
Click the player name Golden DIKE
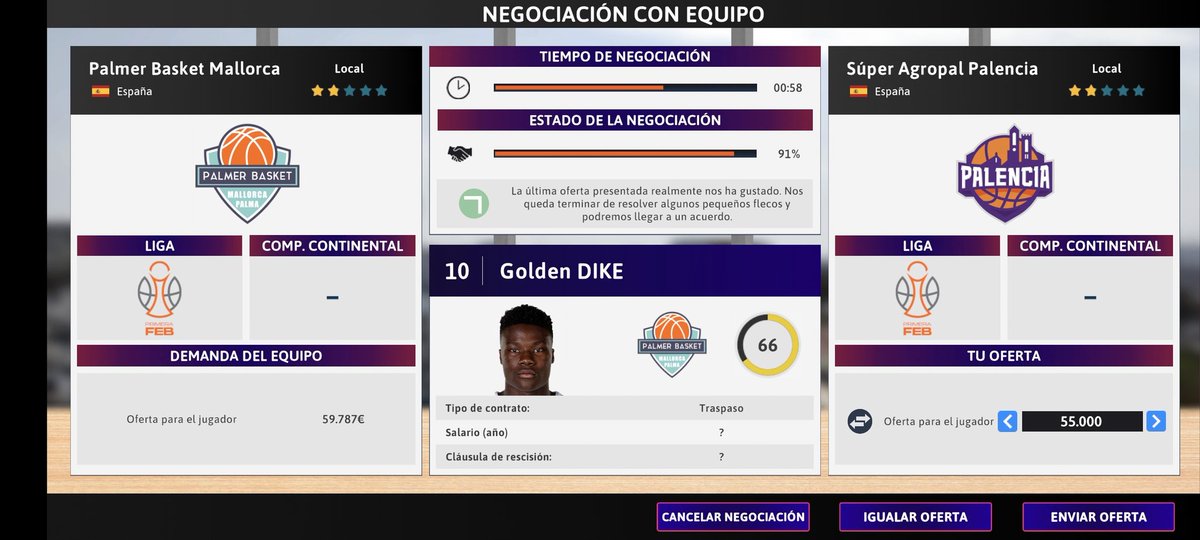pyautogui.click(x=561, y=271)
